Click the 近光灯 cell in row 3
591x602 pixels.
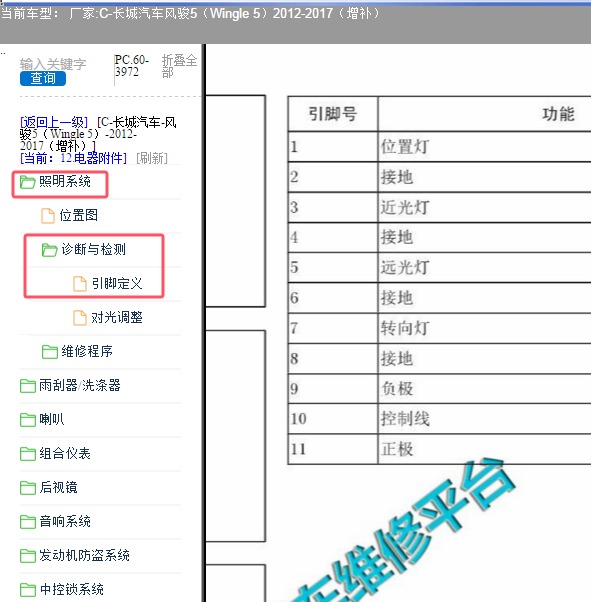[485, 207]
